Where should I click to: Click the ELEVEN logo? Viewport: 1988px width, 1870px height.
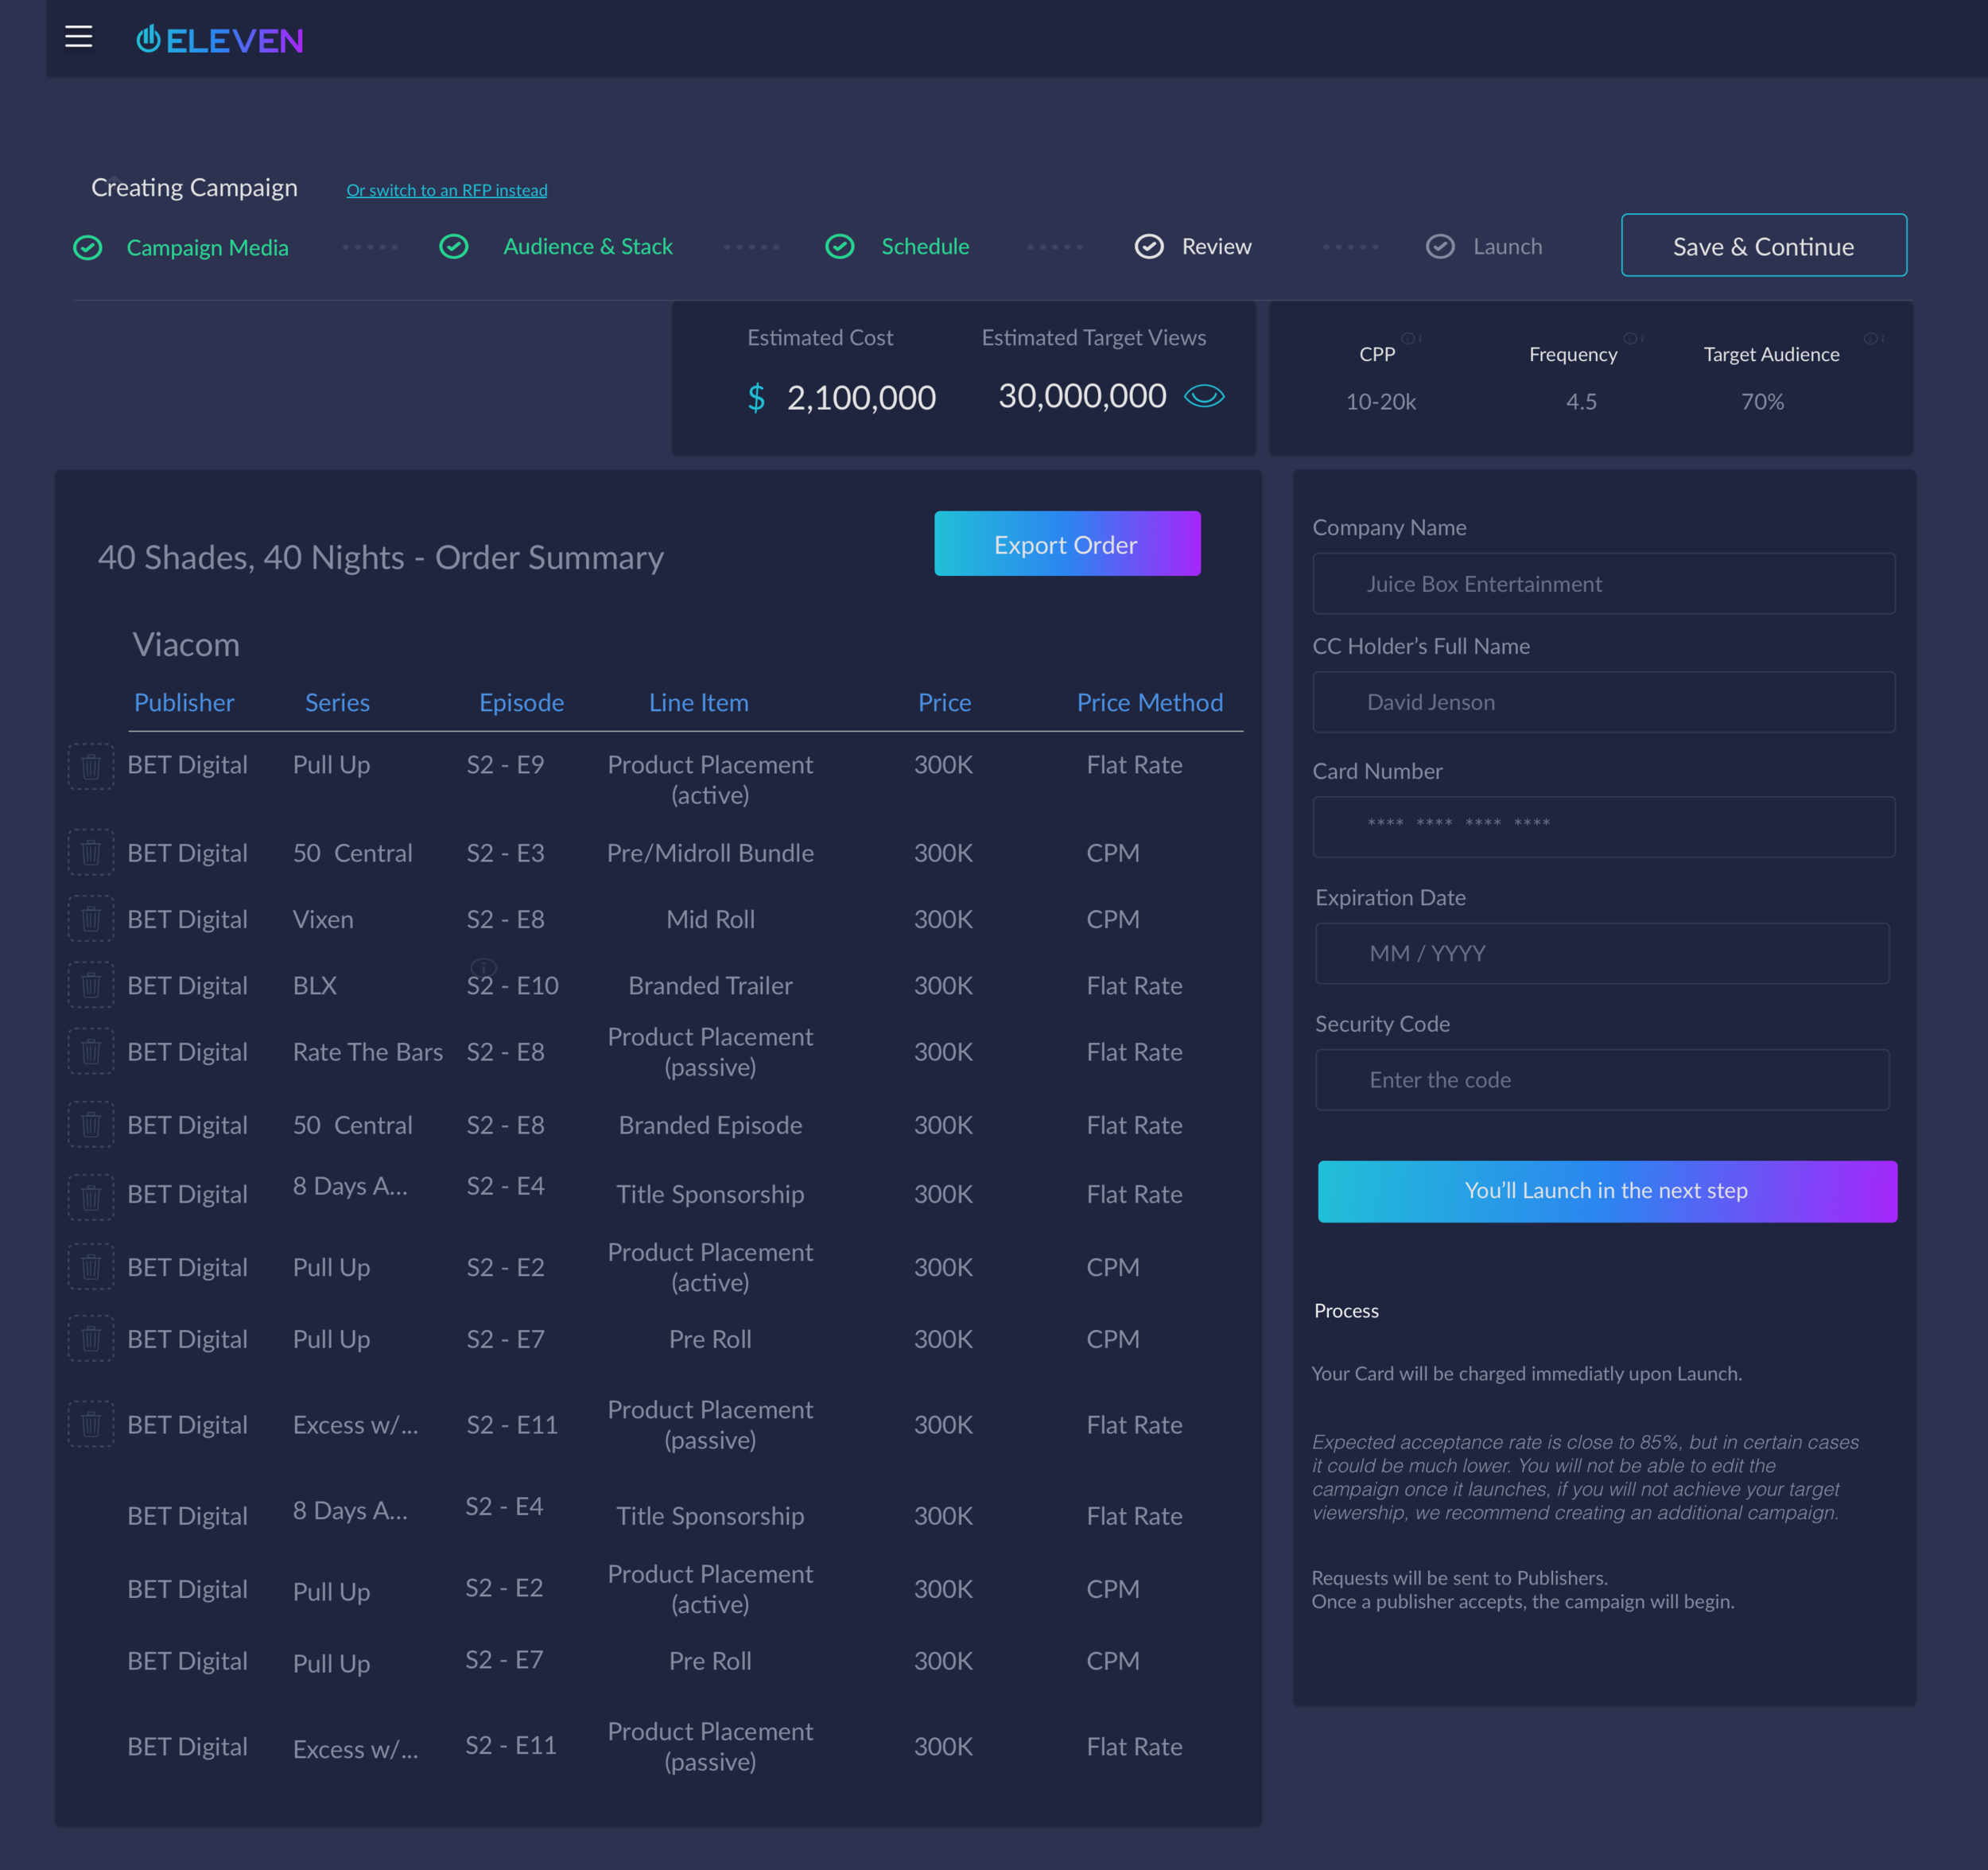tap(220, 40)
